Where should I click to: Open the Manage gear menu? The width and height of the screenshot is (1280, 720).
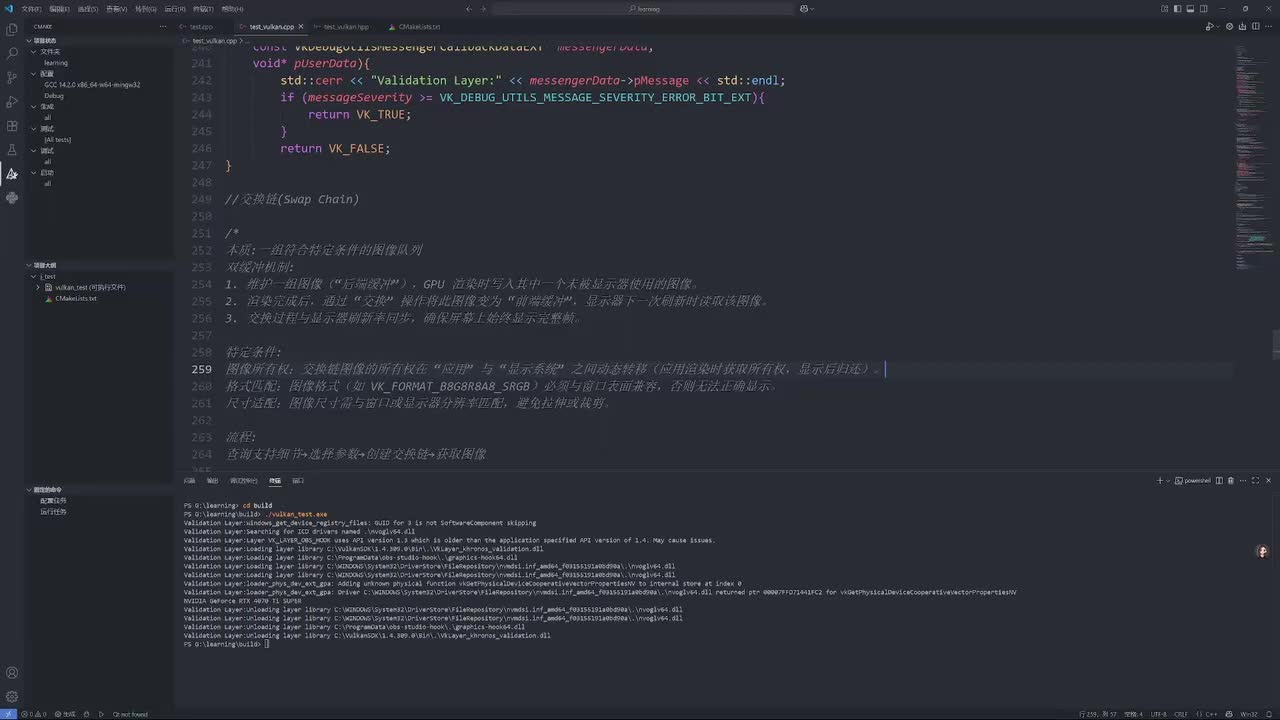coord(12,697)
